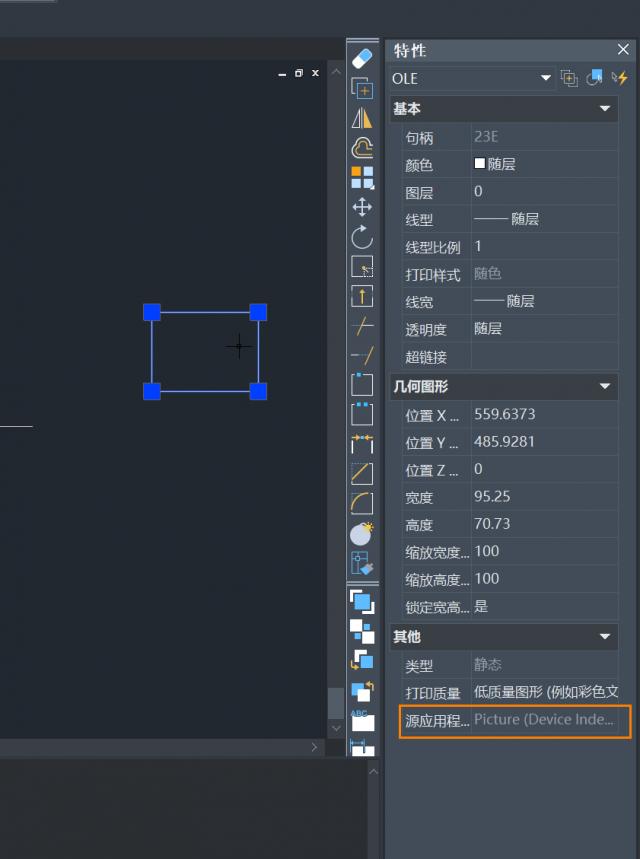Toggle the add-to-selection mode icon in 特性 panel
640x859 pixels.
569,78
